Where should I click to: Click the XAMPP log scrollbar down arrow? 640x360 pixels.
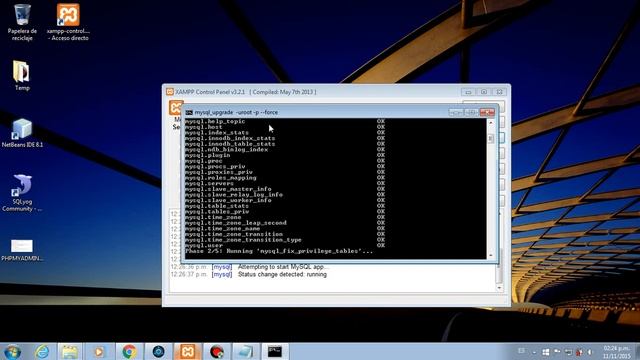pyautogui.click(x=499, y=288)
